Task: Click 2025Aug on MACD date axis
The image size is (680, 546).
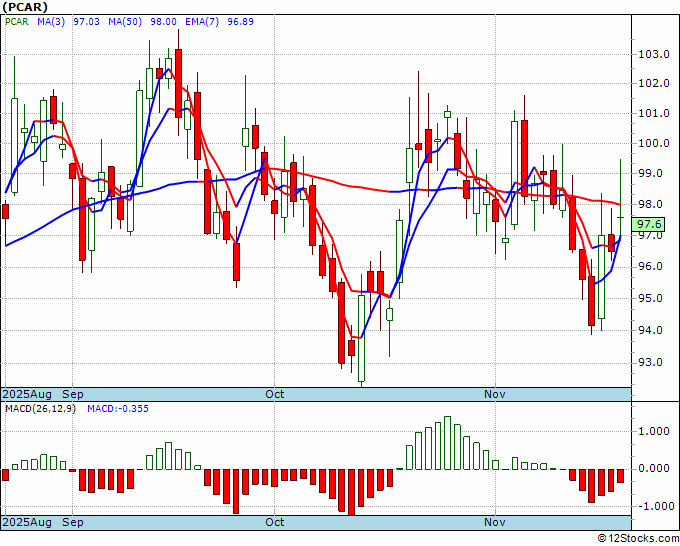Action: pyautogui.click(x=27, y=522)
